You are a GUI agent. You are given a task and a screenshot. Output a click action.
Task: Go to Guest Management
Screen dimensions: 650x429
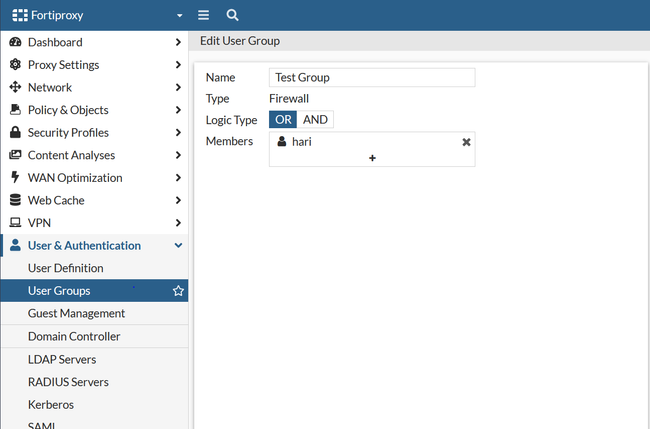click(76, 314)
